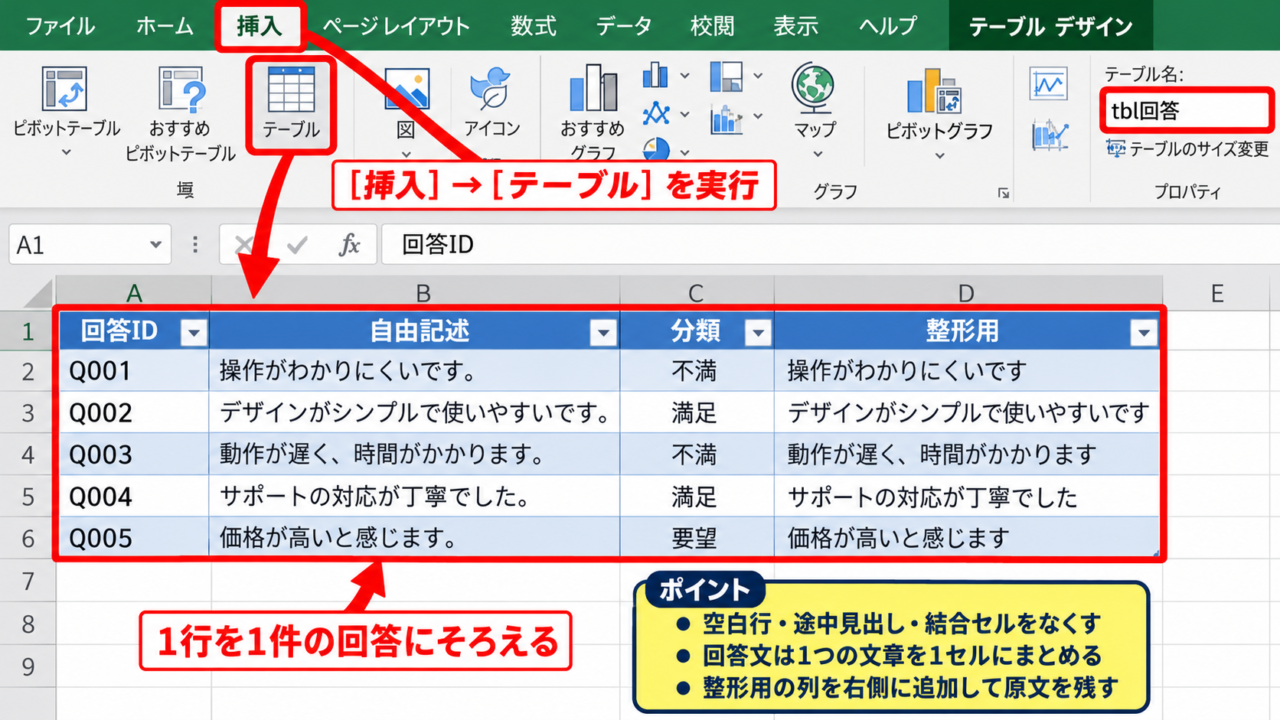Open filter dropdown for 分類 column
The height and width of the screenshot is (720, 1280).
(758, 334)
